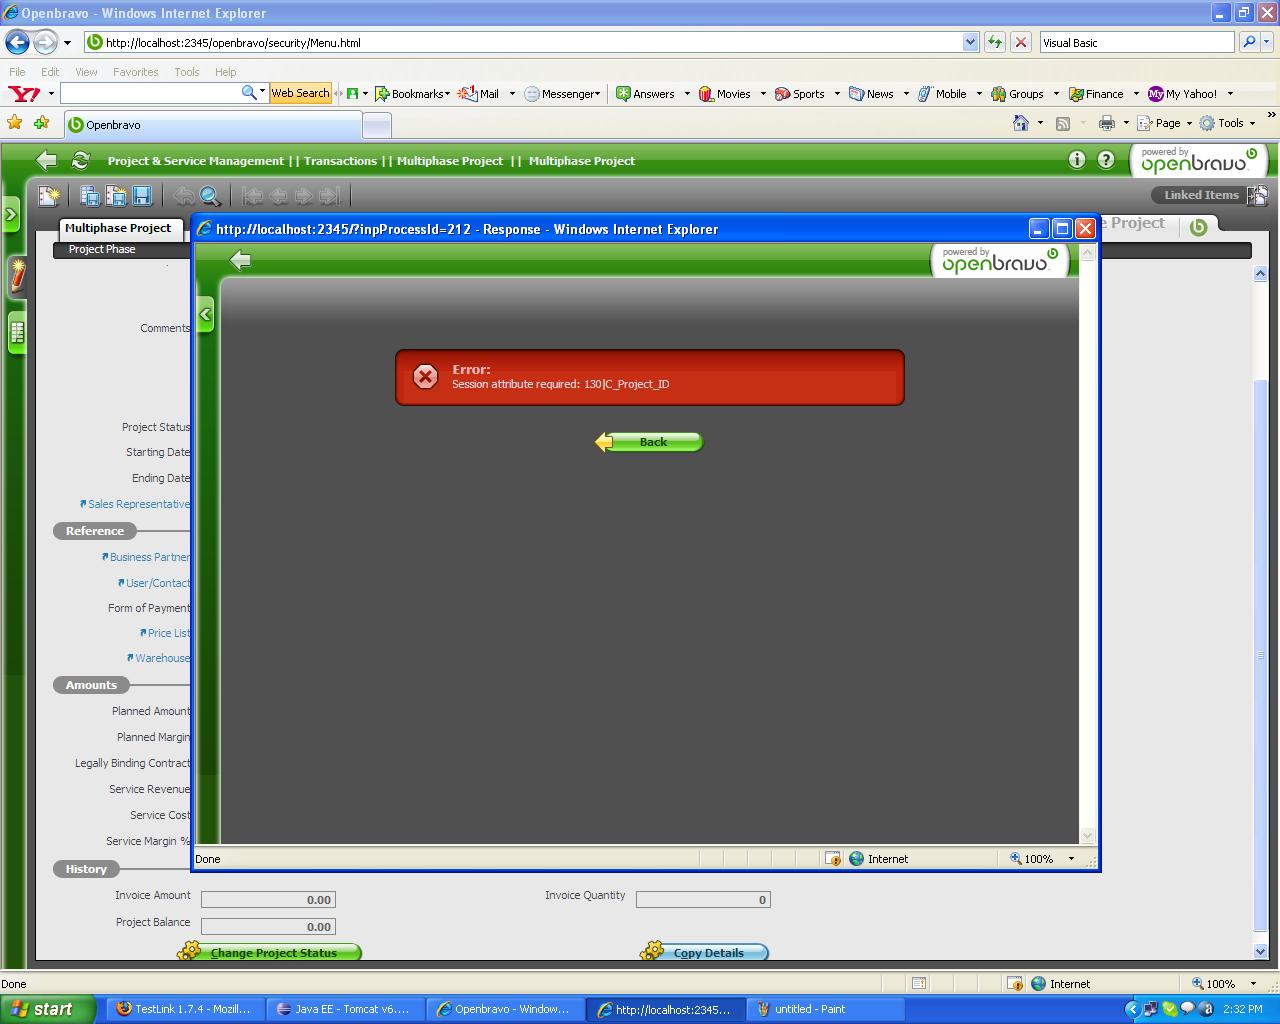Expand the left menu with the green arrow
The height and width of the screenshot is (1024, 1280).
coord(11,214)
